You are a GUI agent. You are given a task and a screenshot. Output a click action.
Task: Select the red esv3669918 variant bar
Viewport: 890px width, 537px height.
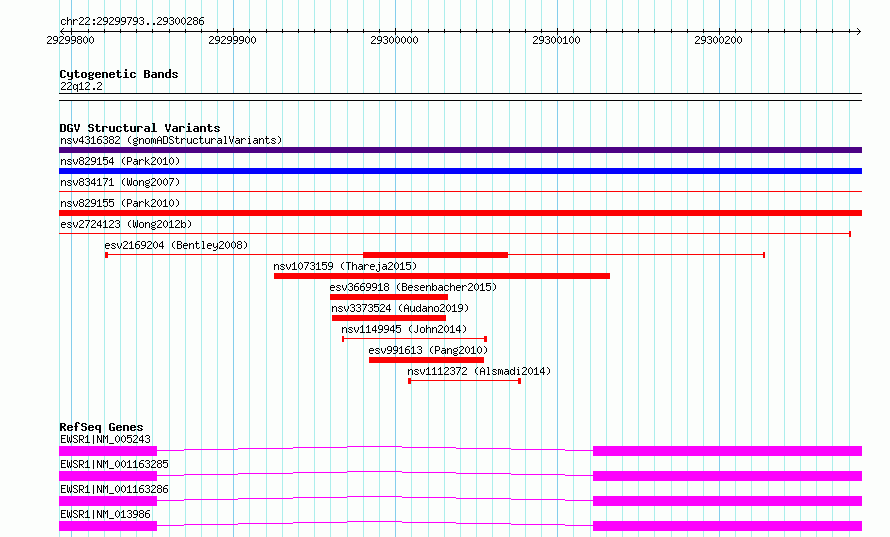(389, 297)
